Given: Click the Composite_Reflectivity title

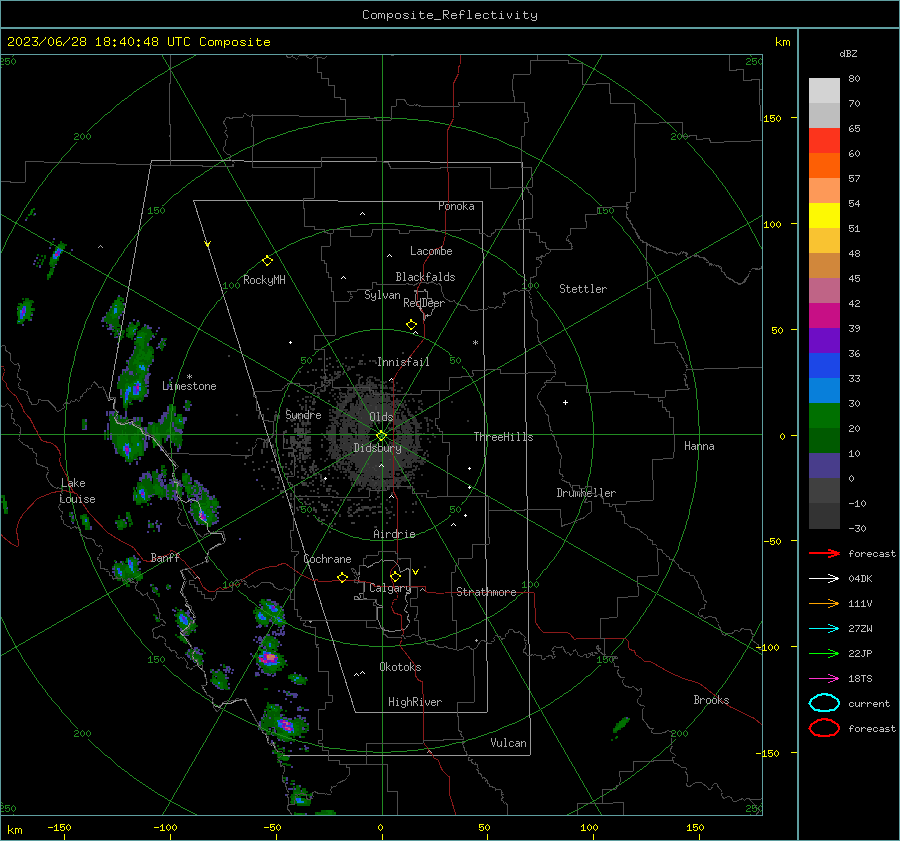Looking at the screenshot, I should [450, 15].
